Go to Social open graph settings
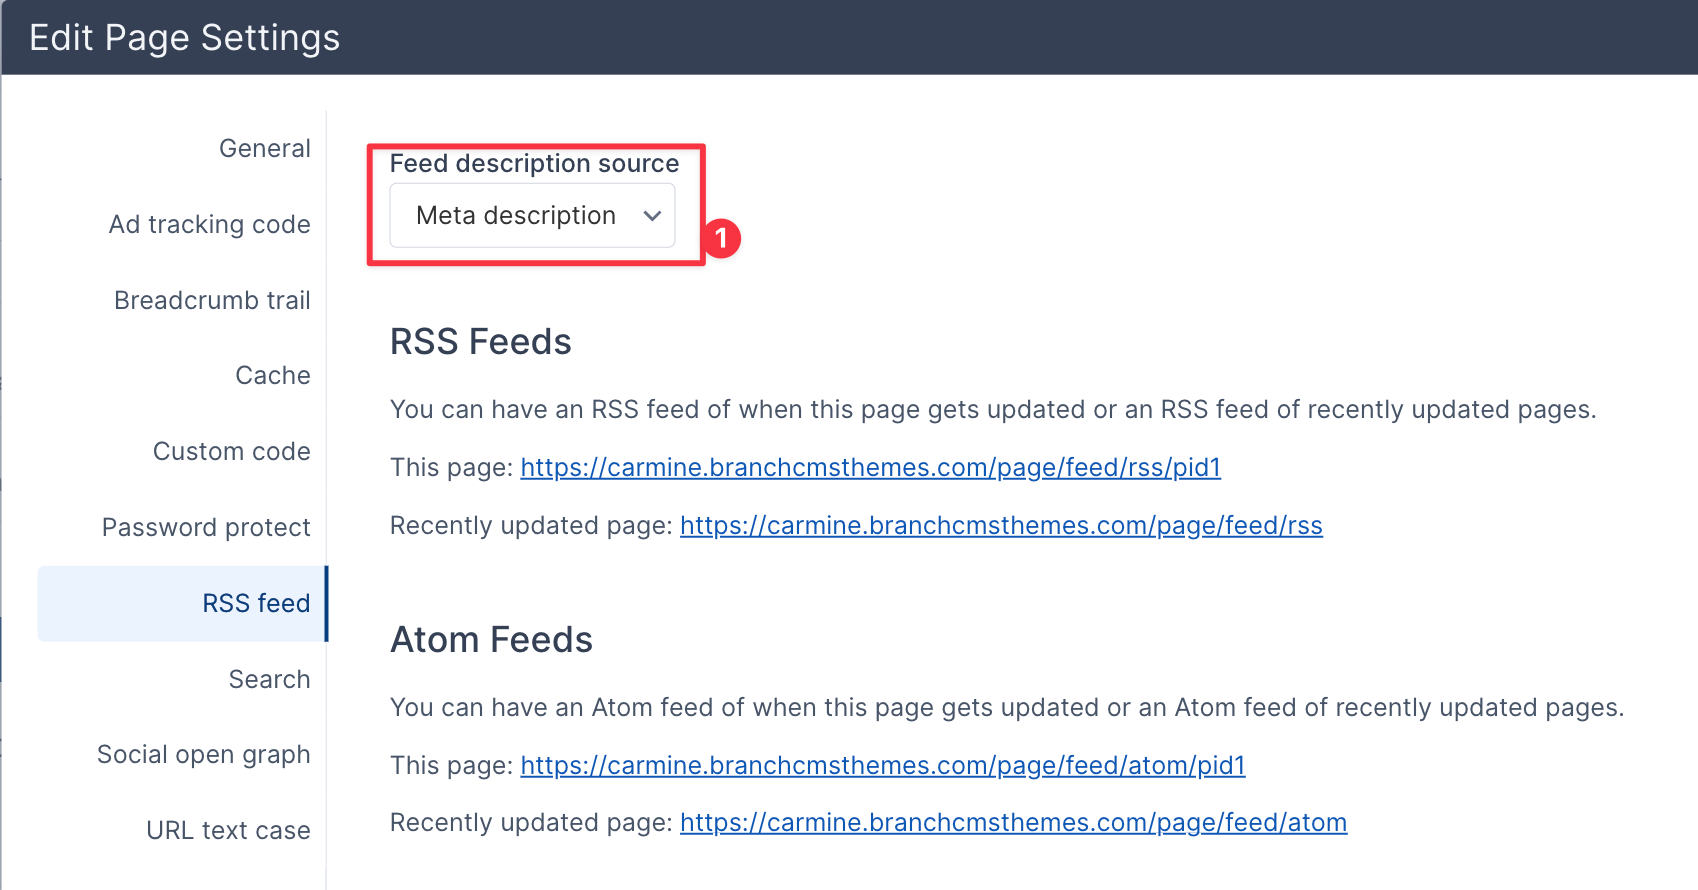Screen dimensions: 1698x890 pos(204,754)
